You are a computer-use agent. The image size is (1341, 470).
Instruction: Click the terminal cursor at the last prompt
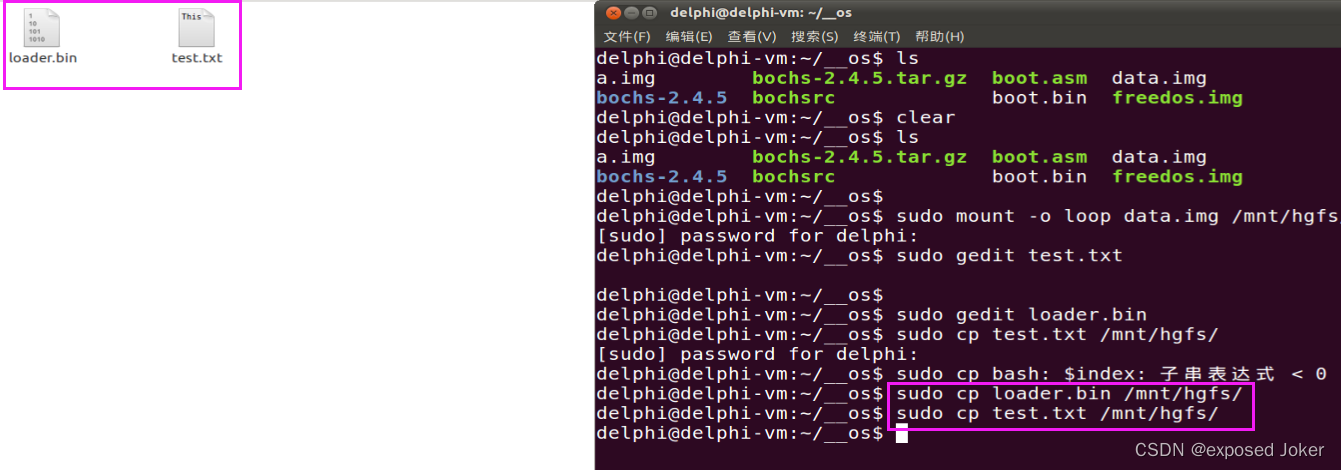pyautogui.click(x=901, y=433)
